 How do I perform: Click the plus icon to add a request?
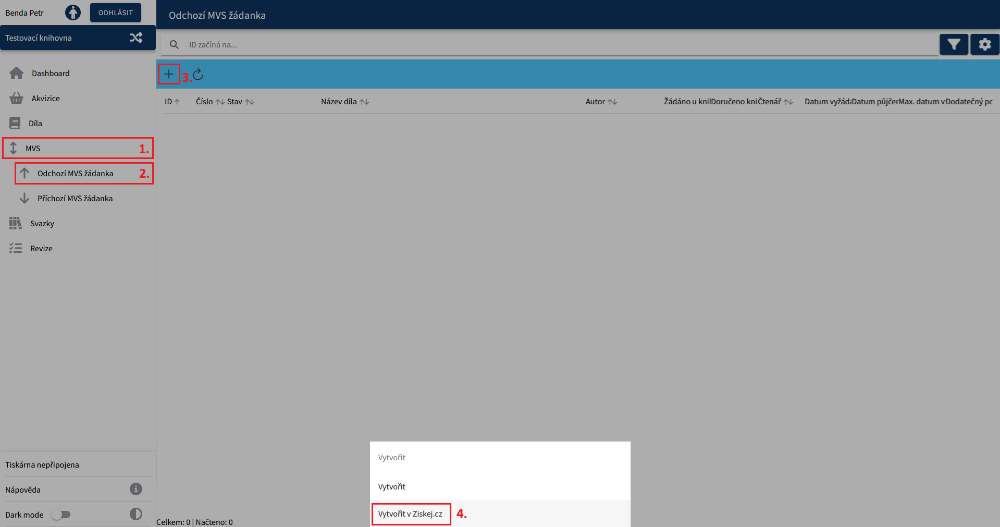pyautogui.click(x=168, y=74)
